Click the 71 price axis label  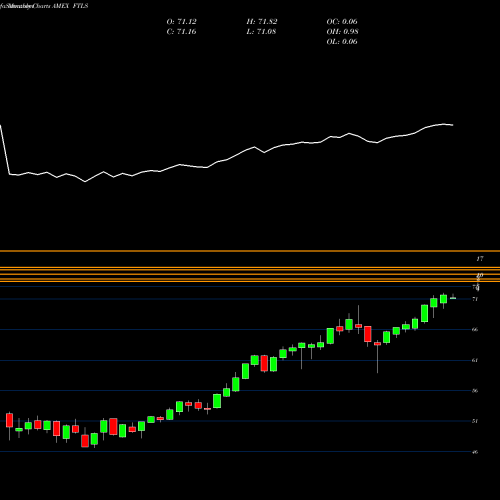point(475,299)
